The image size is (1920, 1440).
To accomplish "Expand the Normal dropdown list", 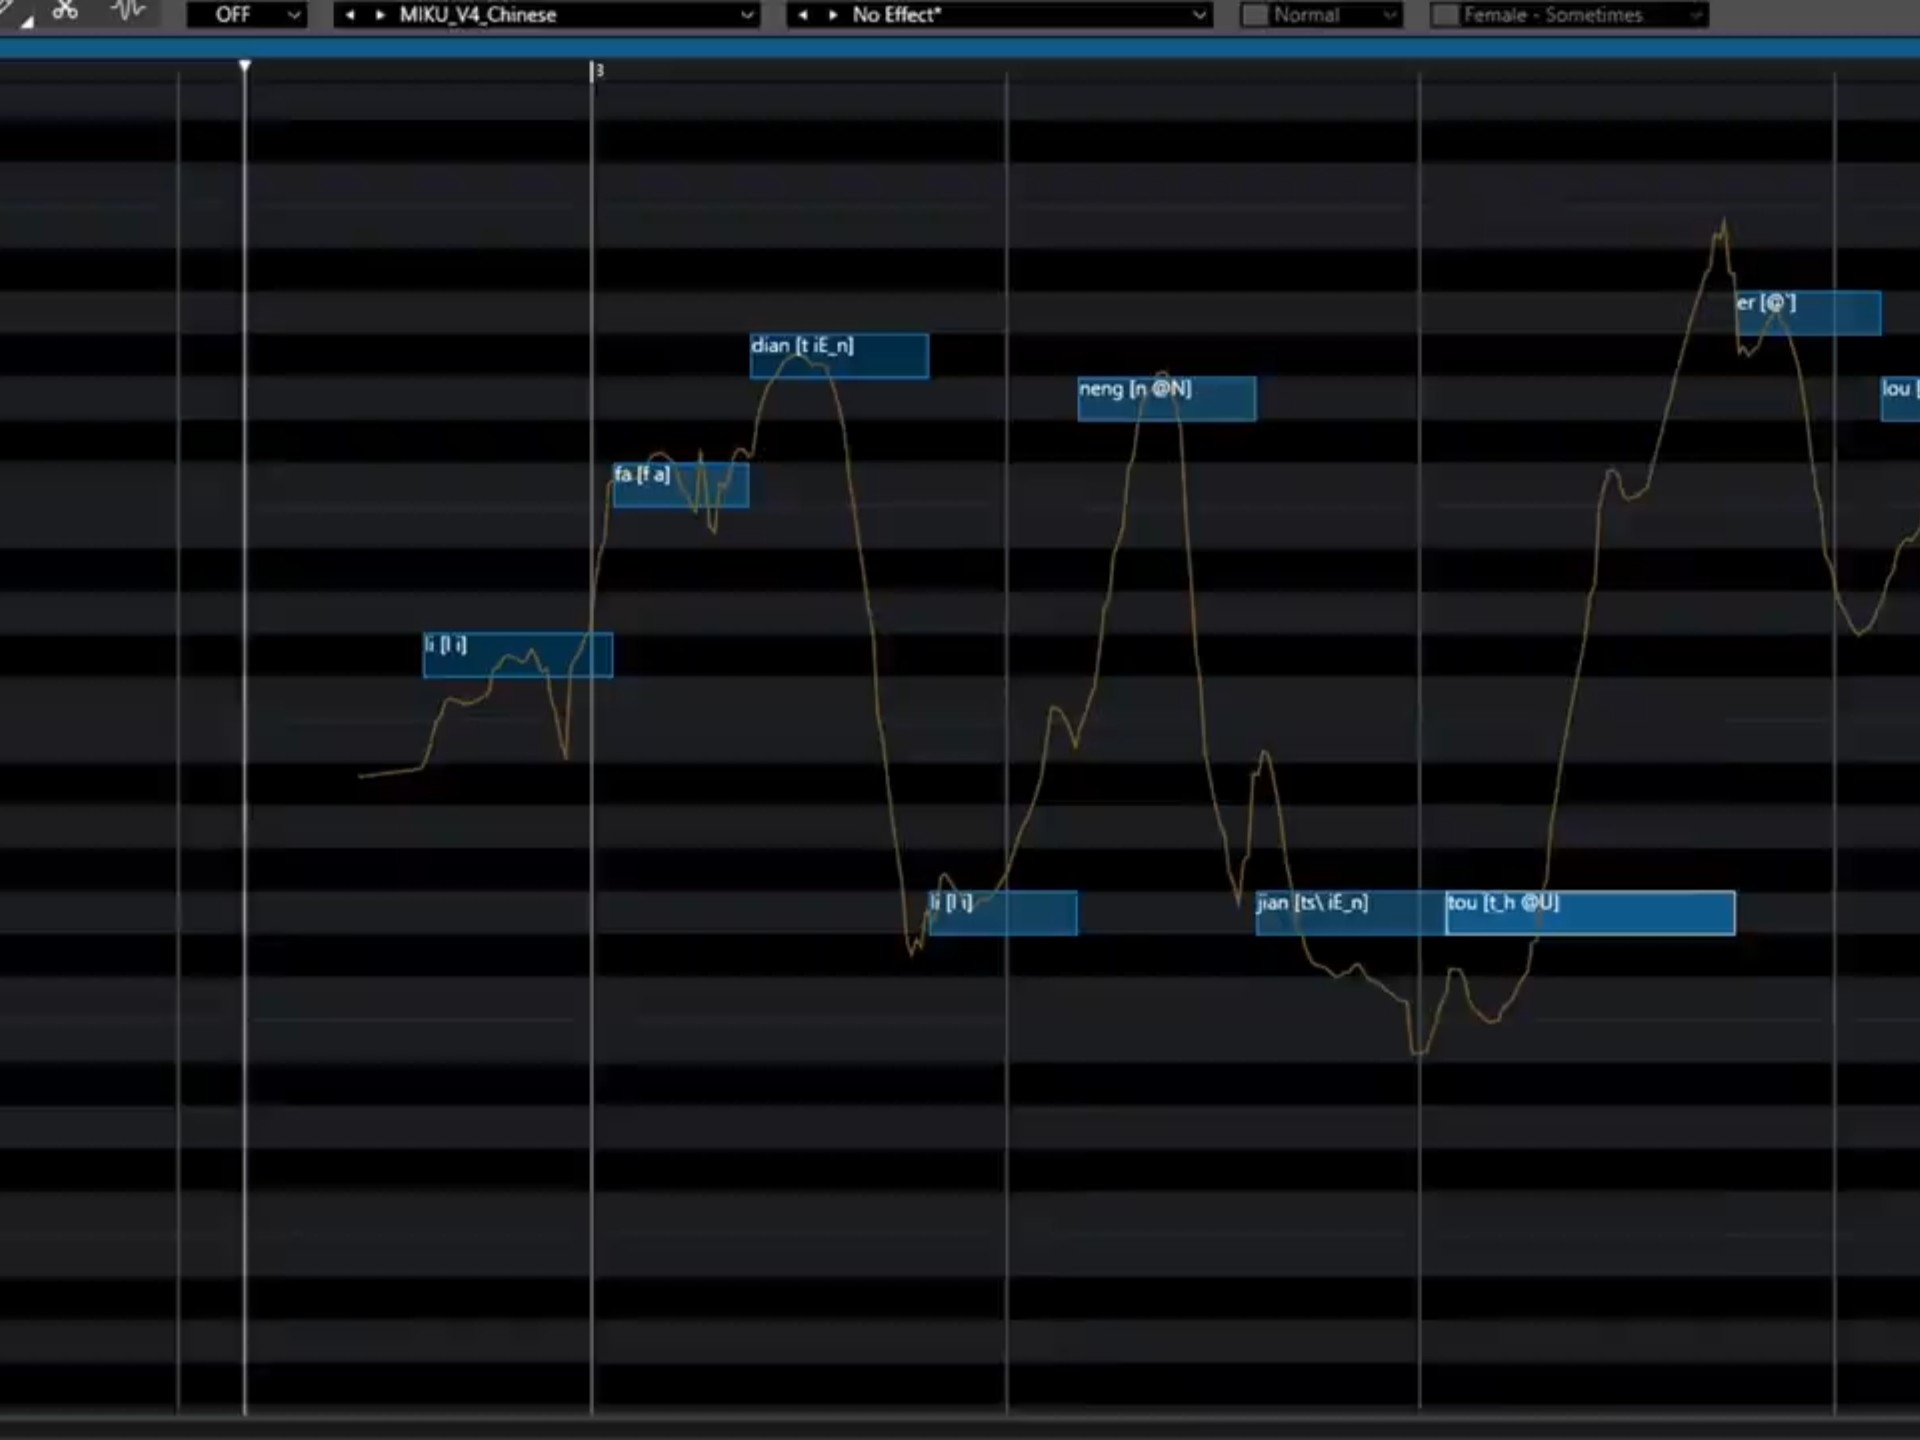I will click(1389, 15).
